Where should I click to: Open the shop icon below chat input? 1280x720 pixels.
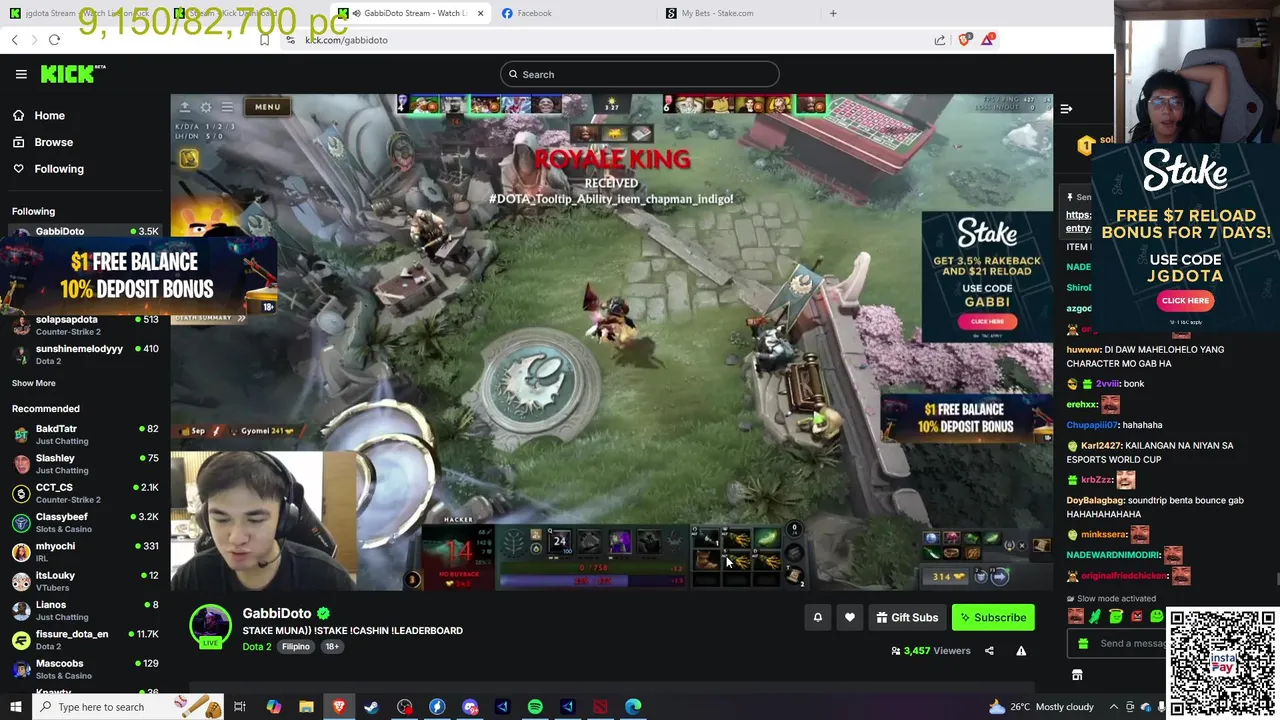point(1077,675)
